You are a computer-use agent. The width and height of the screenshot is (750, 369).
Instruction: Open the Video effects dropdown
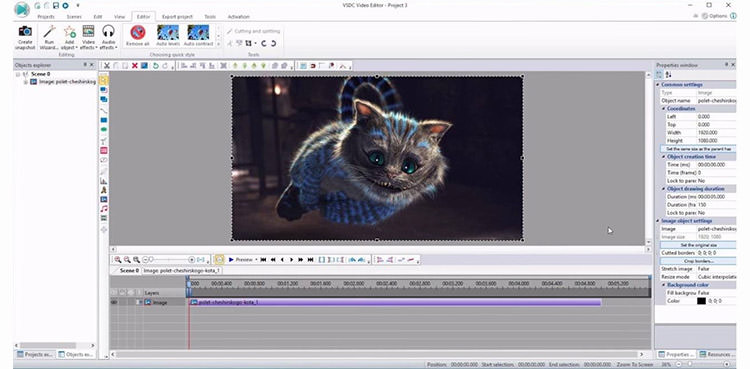pyautogui.click(x=88, y=37)
